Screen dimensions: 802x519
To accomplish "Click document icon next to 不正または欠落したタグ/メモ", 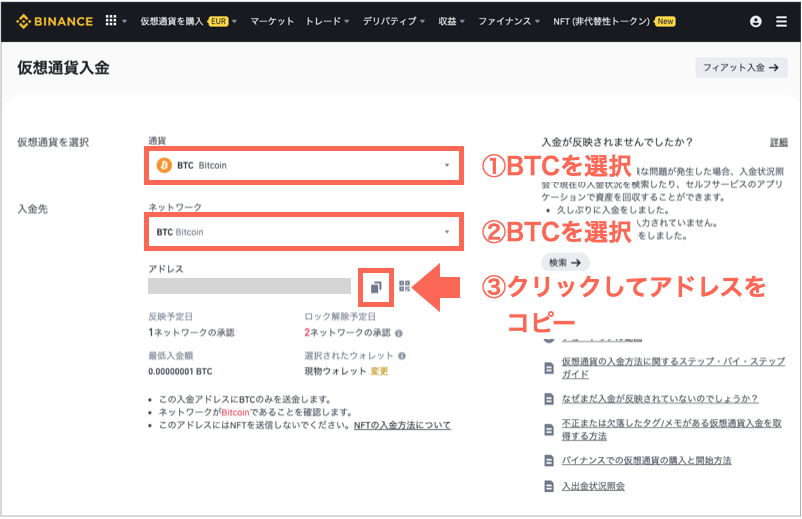I will [549, 430].
